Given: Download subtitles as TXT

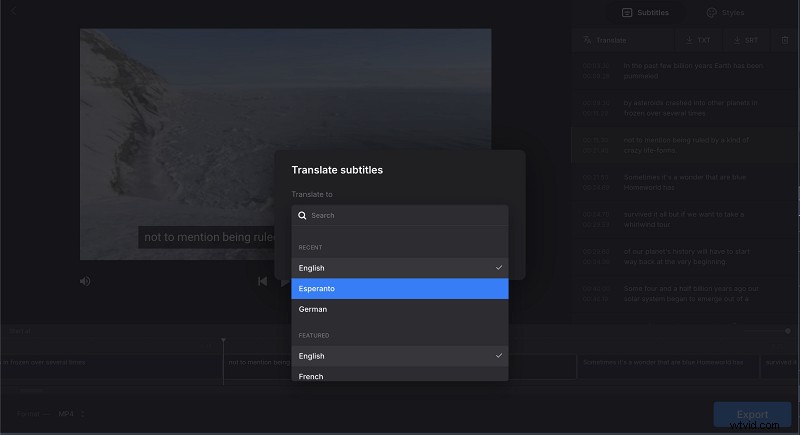Looking at the screenshot, I should [x=699, y=40].
